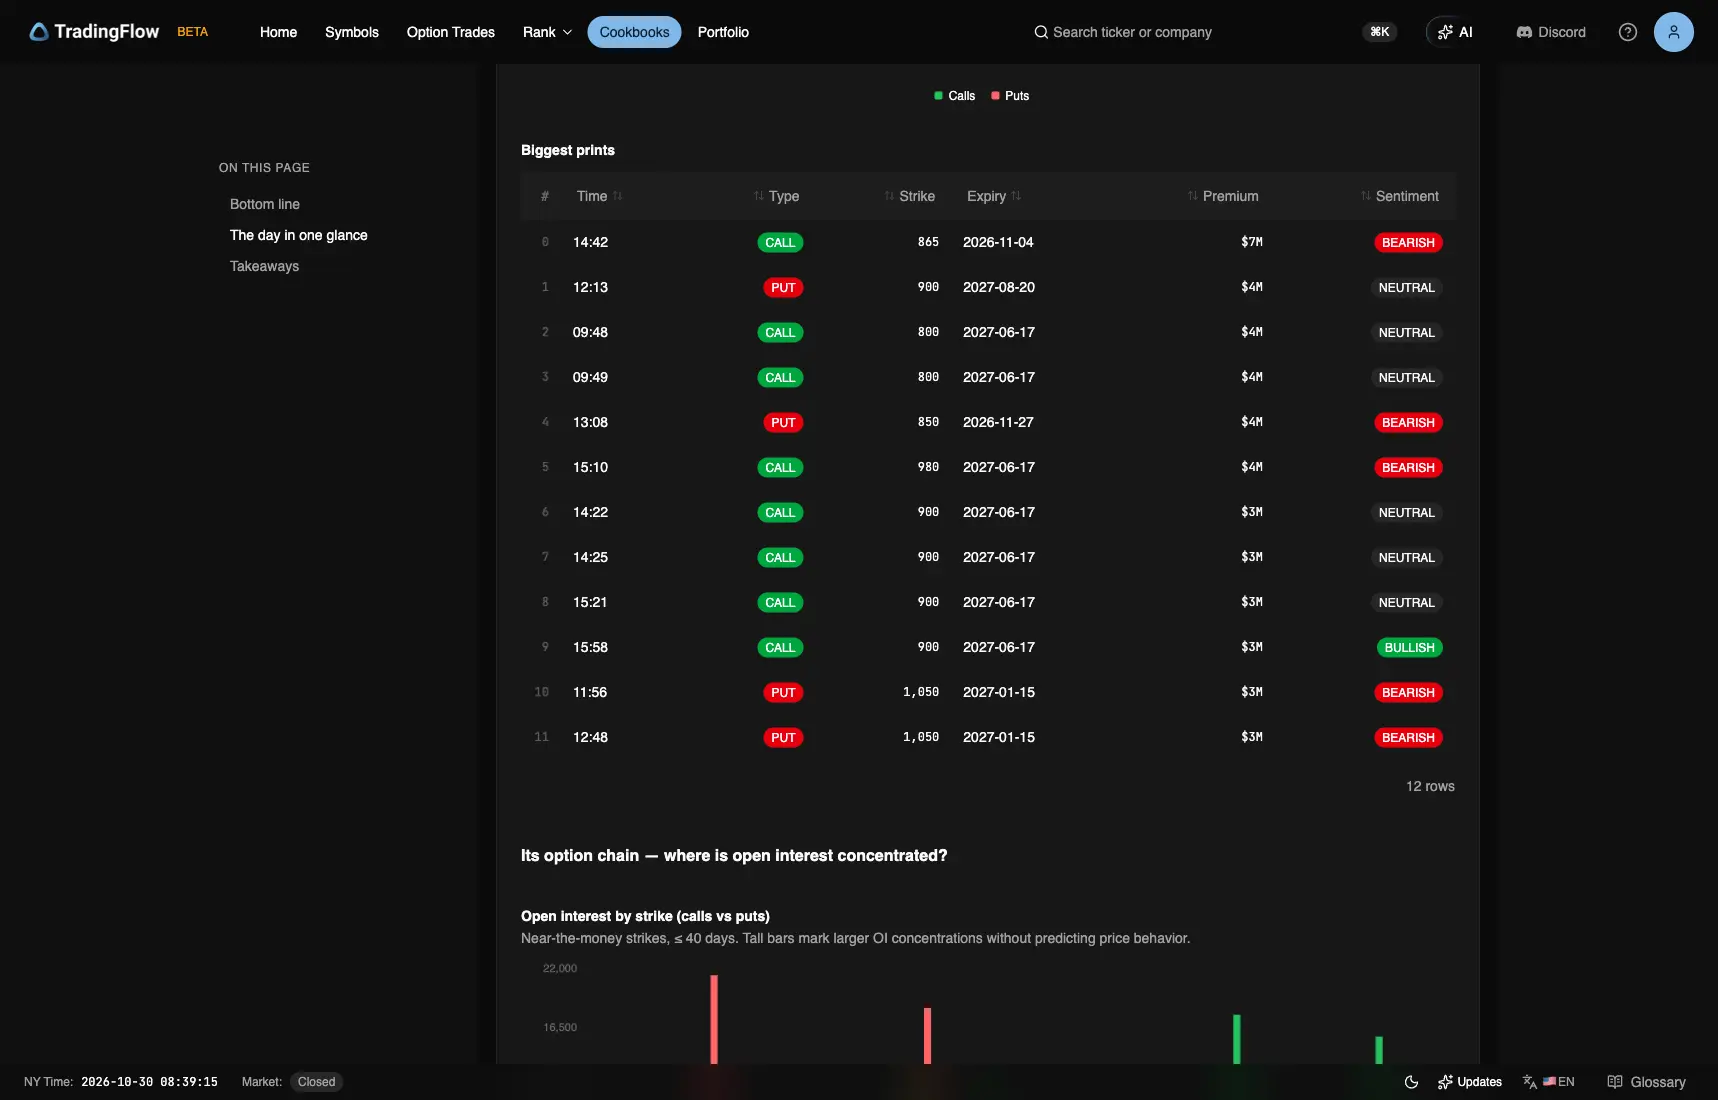Select the Cookbooks tab
This screenshot has height=1100, width=1718.
634,32
